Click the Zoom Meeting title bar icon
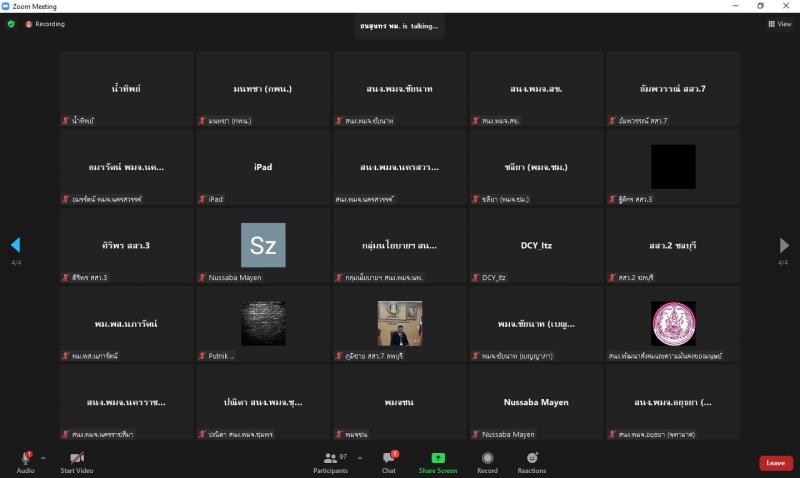800x478 pixels. click(x=6, y=6)
